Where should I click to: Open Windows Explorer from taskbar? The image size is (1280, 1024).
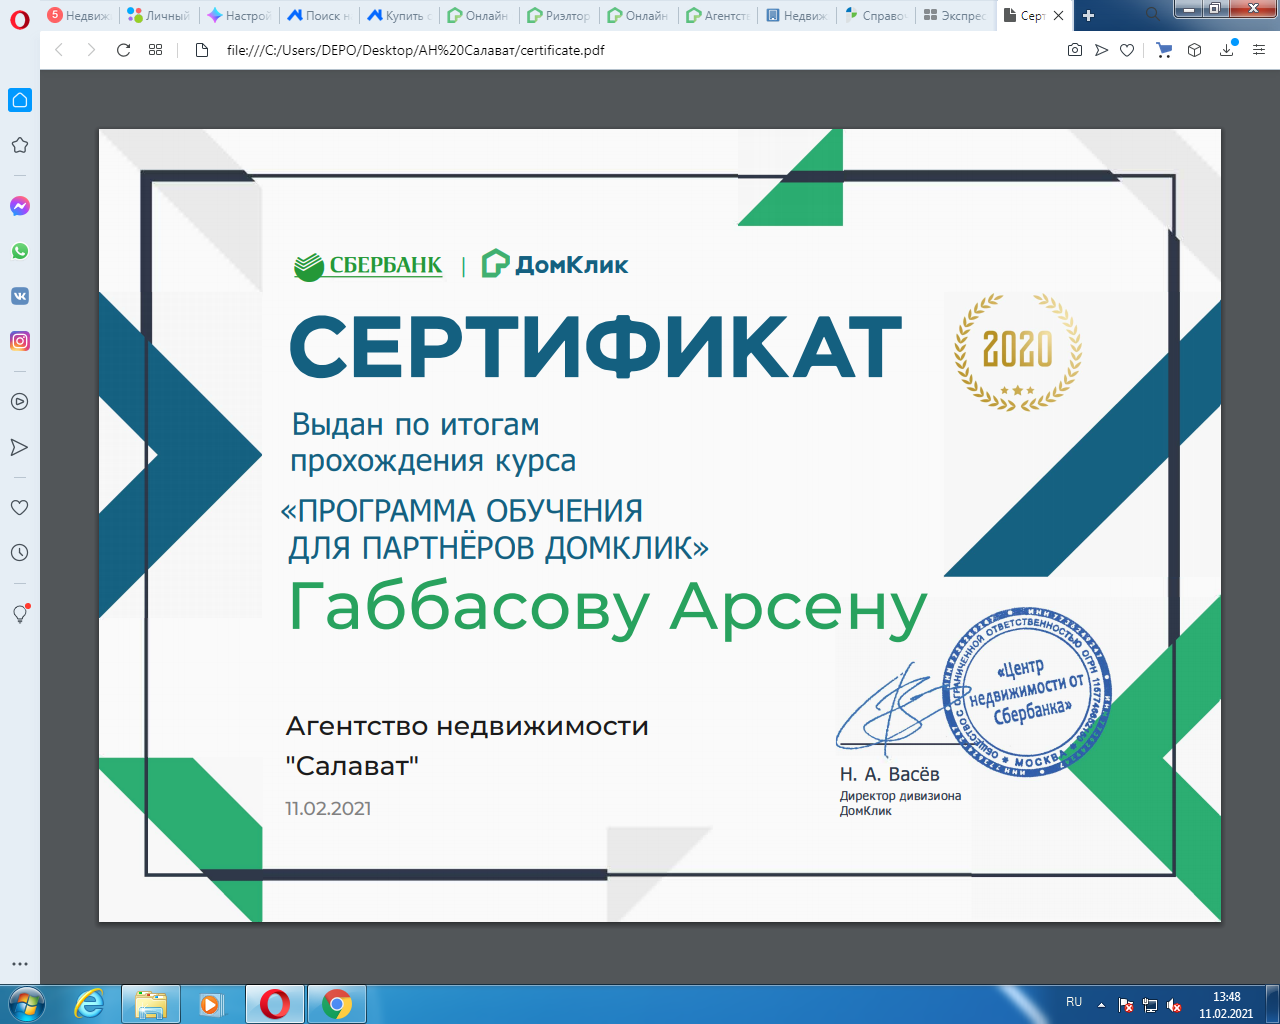[151, 1004]
